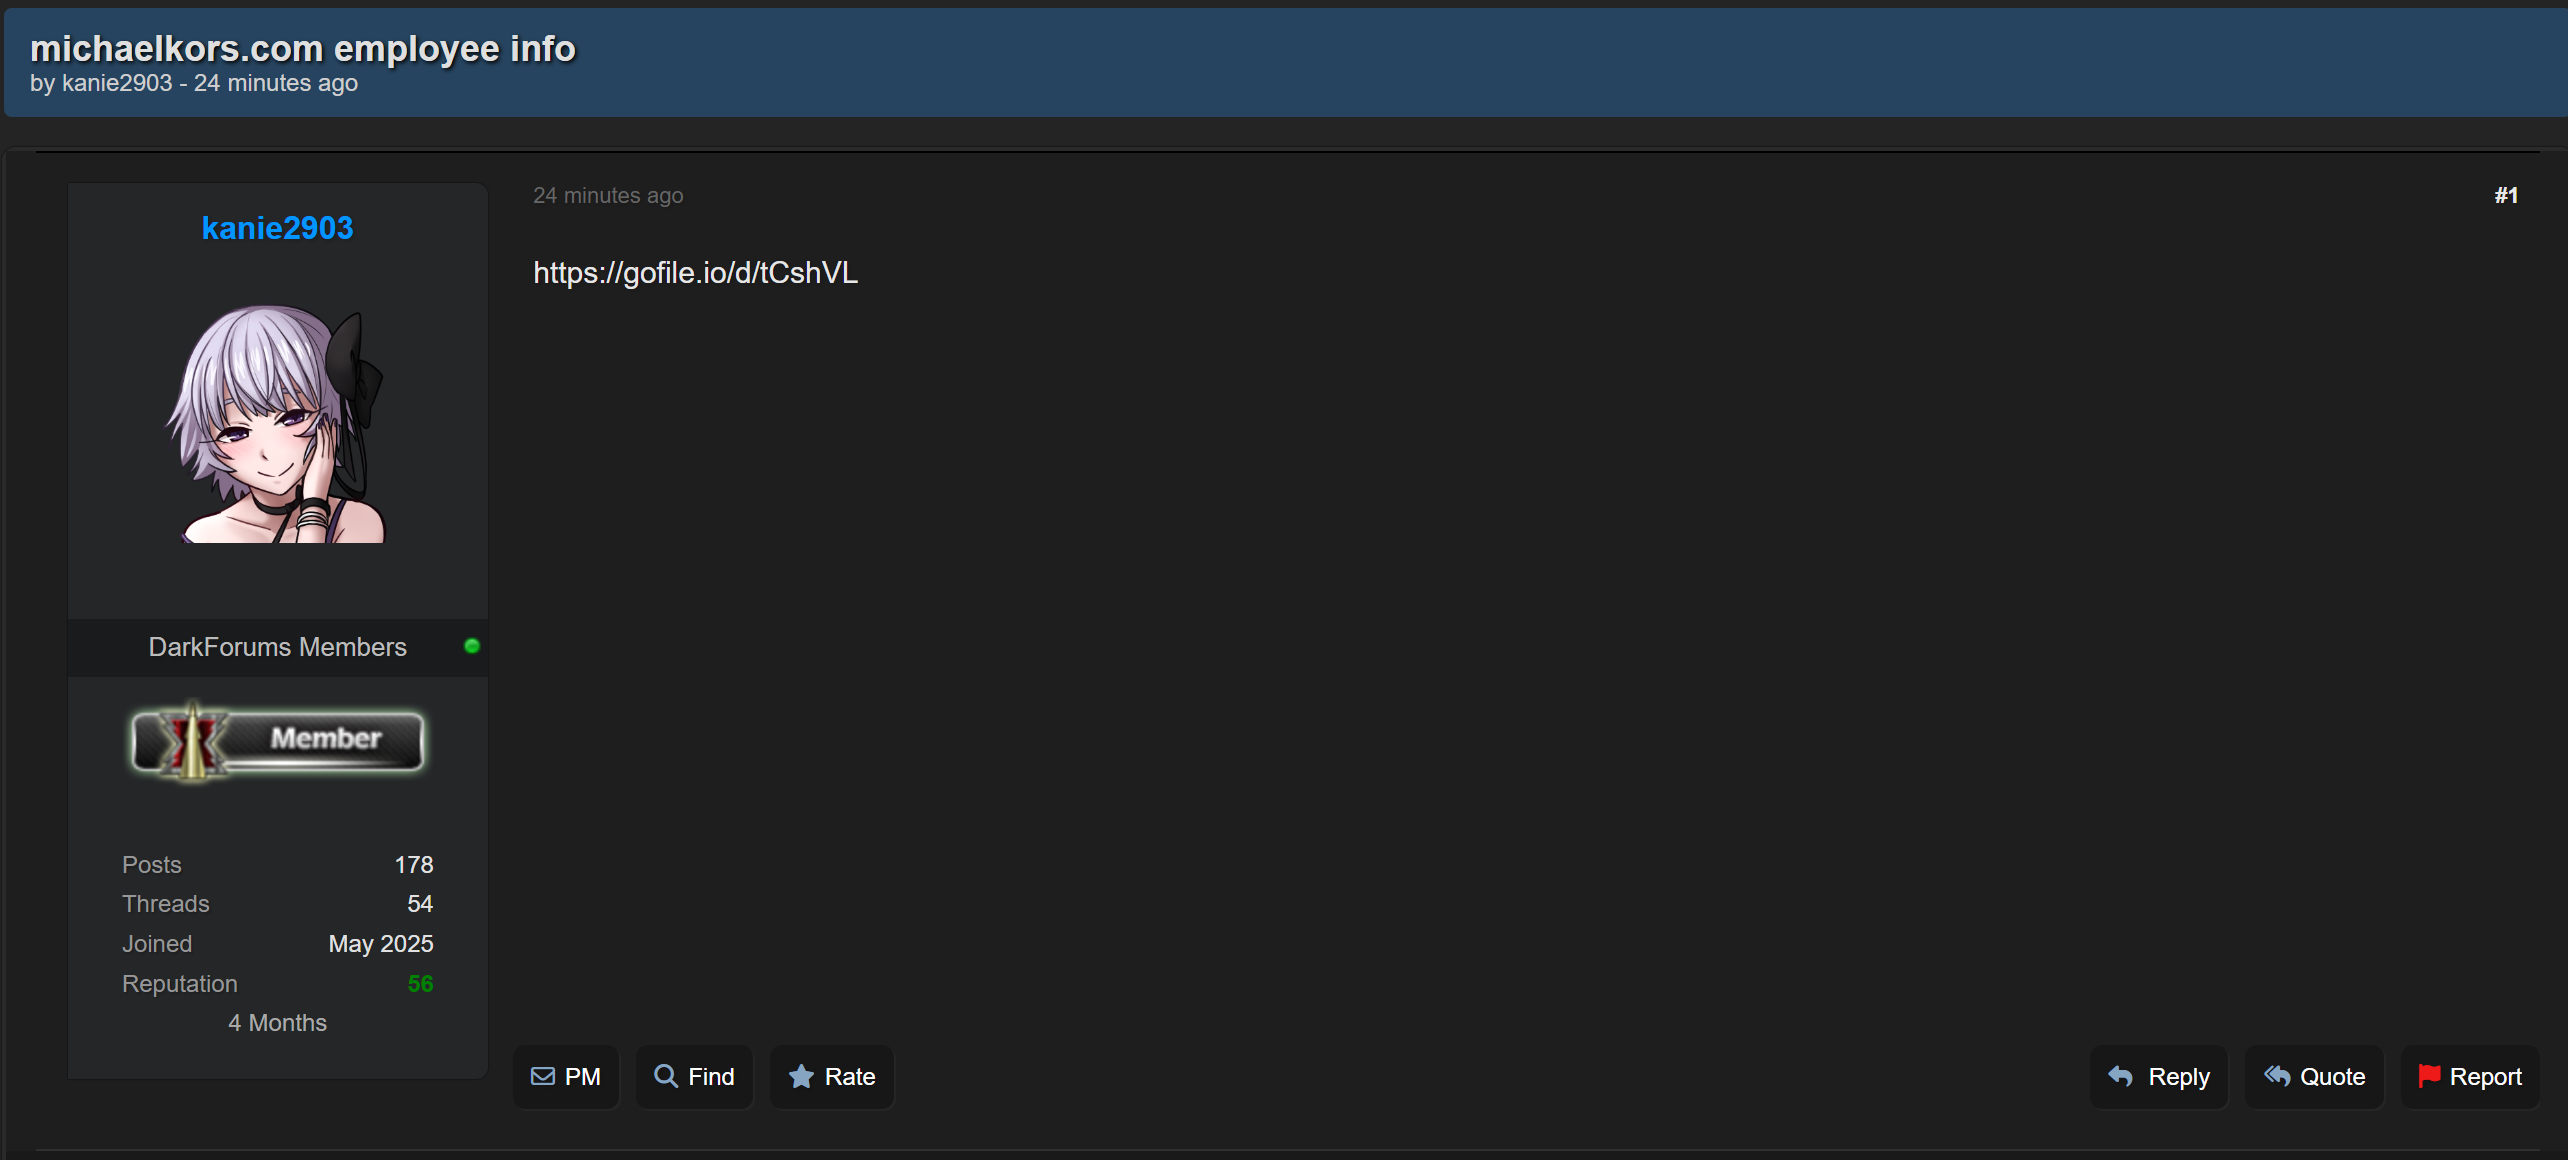Click the DarkForums Members group label
This screenshot has width=2568, height=1160.
(277, 647)
